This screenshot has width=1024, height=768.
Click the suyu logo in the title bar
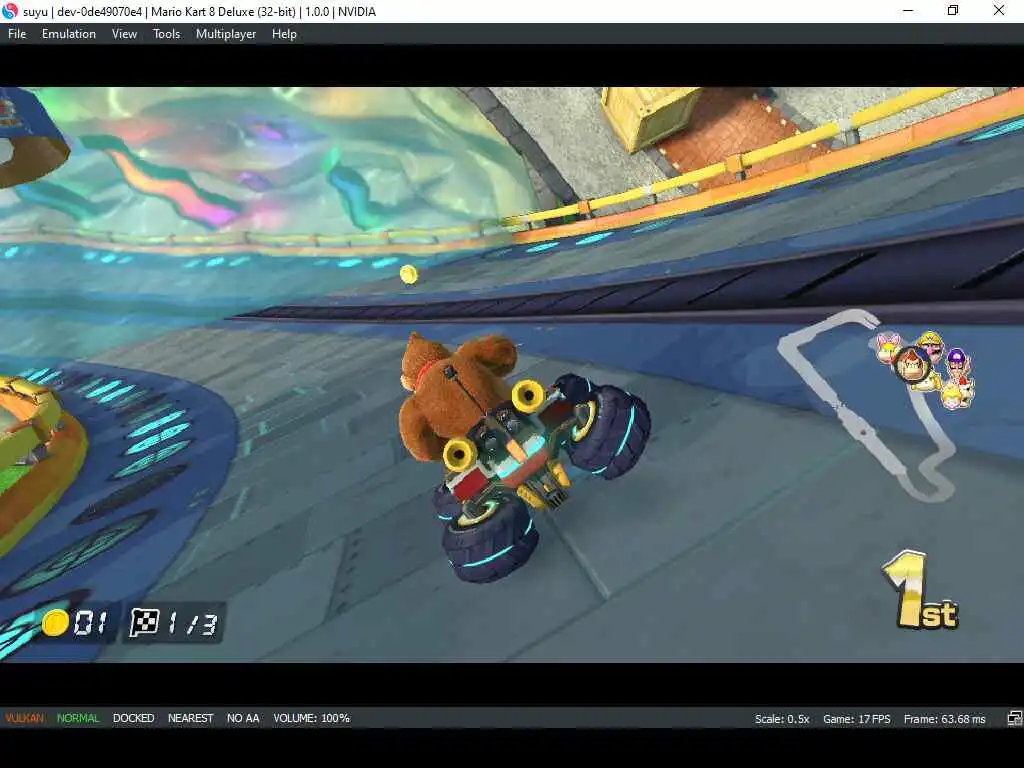point(10,11)
